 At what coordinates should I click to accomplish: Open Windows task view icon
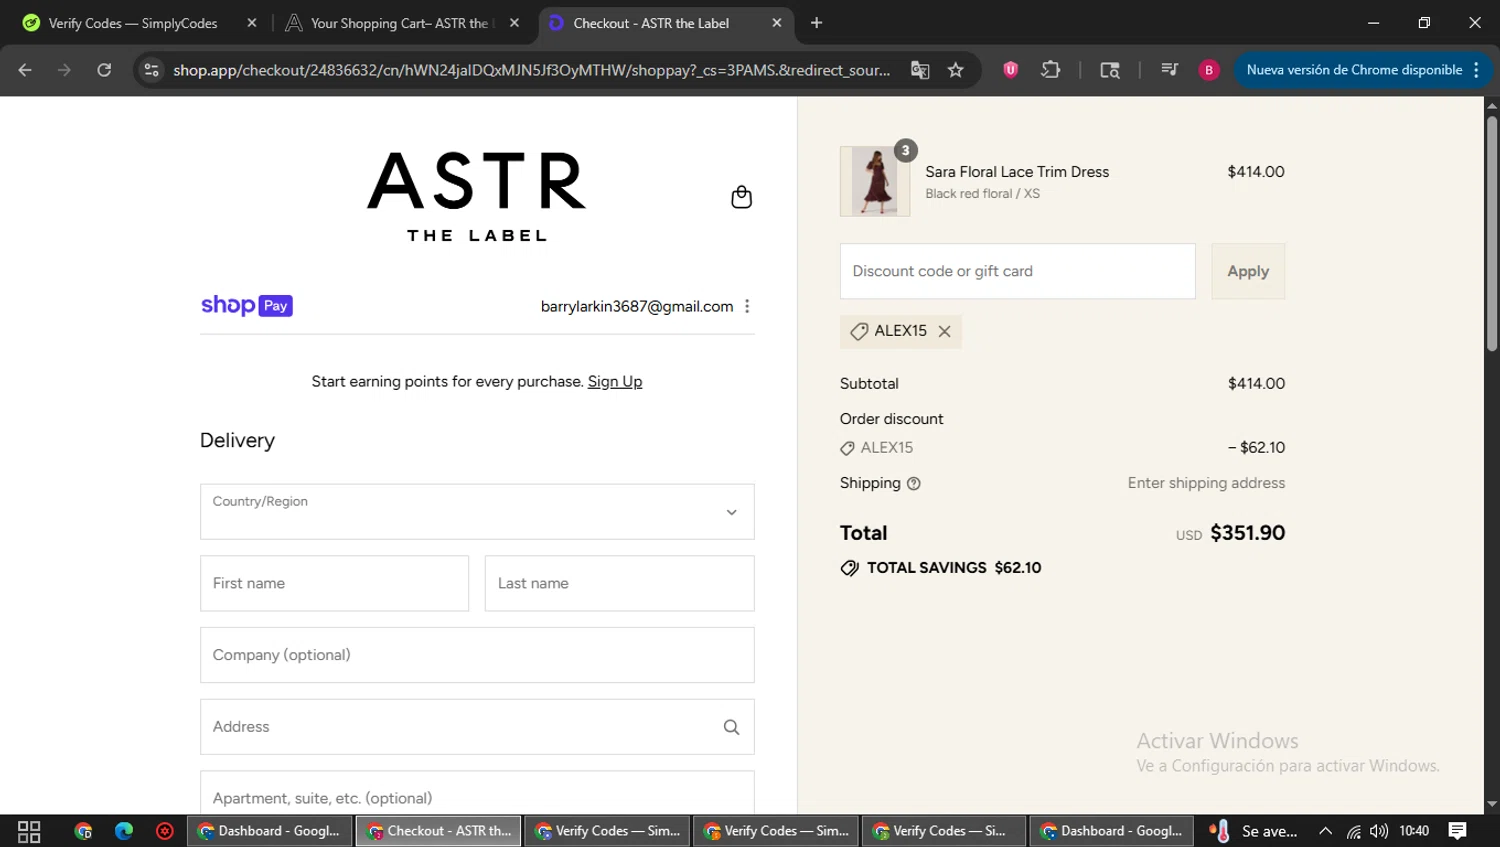coord(29,831)
